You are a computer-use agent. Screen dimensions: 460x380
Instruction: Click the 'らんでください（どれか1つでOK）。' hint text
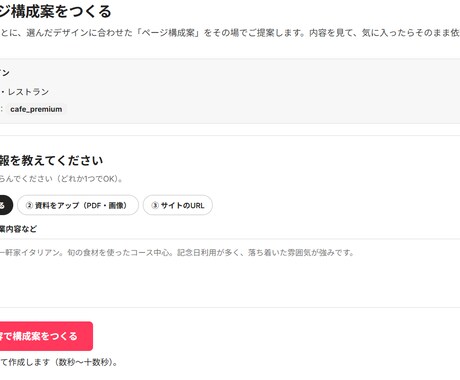point(61,179)
